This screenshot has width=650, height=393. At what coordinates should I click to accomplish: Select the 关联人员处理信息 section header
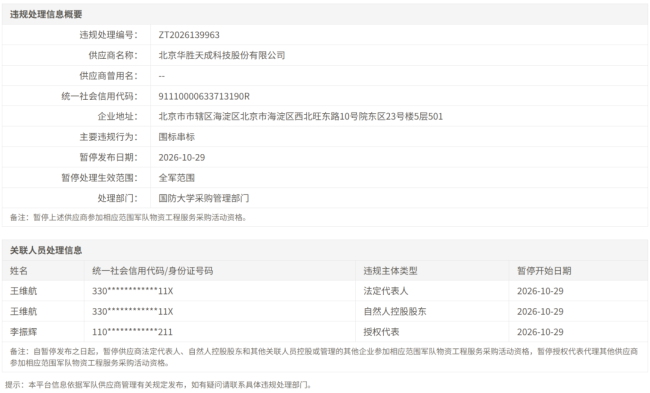46,250
